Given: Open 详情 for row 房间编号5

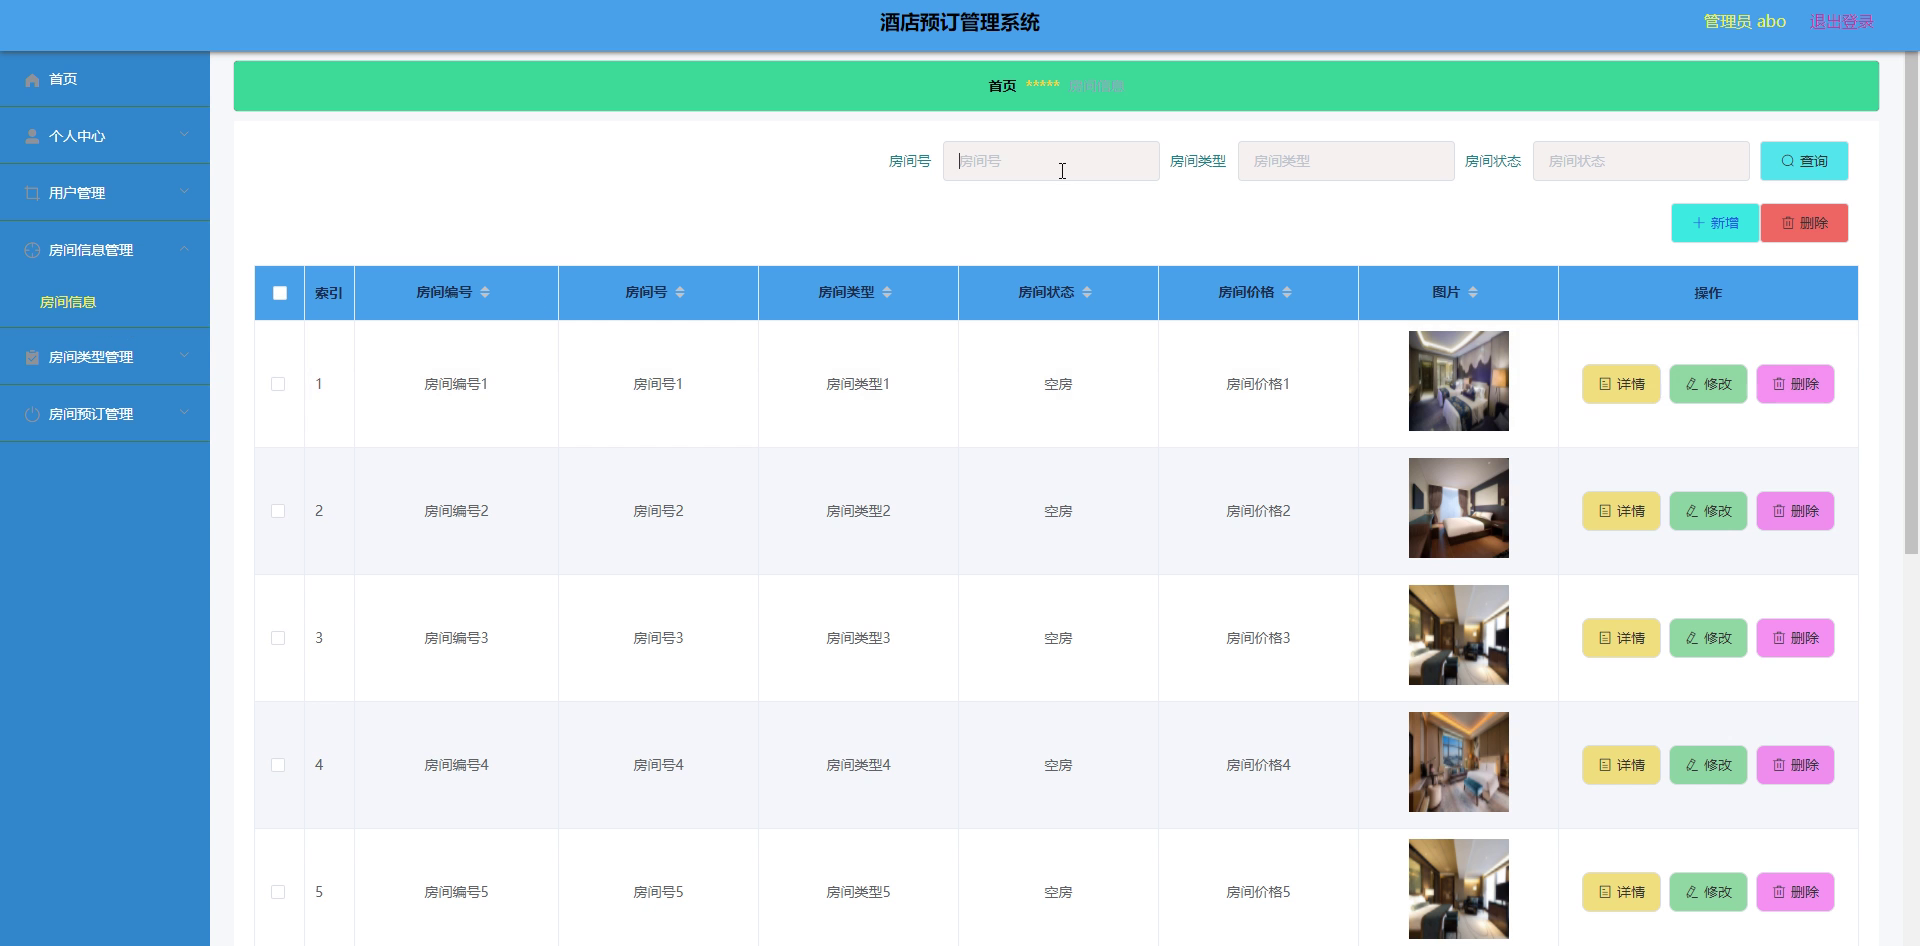Looking at the screenshot, I should [1621, 892].
